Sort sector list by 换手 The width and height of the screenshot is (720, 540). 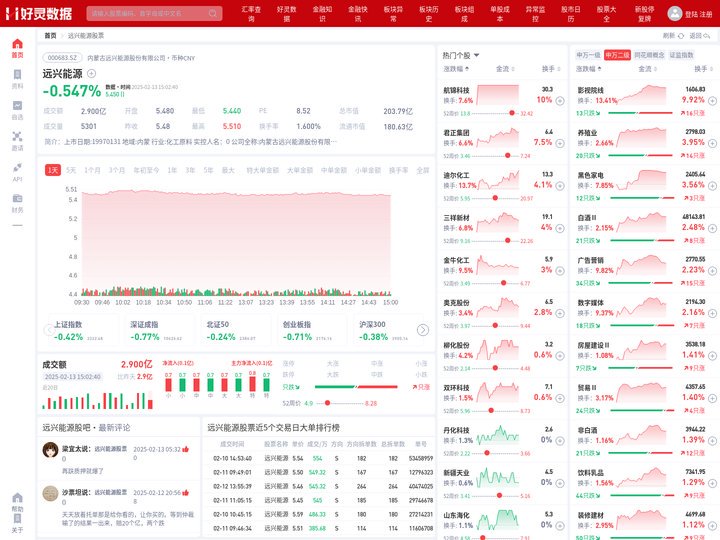pyautogui.click(x=703, y=69)
